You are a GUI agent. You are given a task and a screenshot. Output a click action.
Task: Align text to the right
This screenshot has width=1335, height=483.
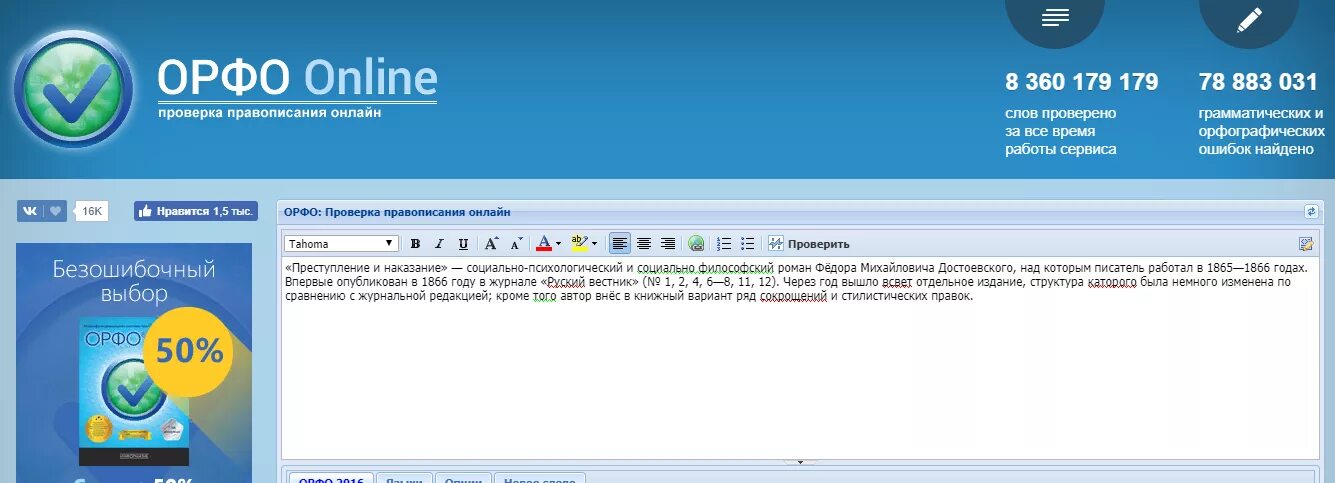(x=668, y=243)
